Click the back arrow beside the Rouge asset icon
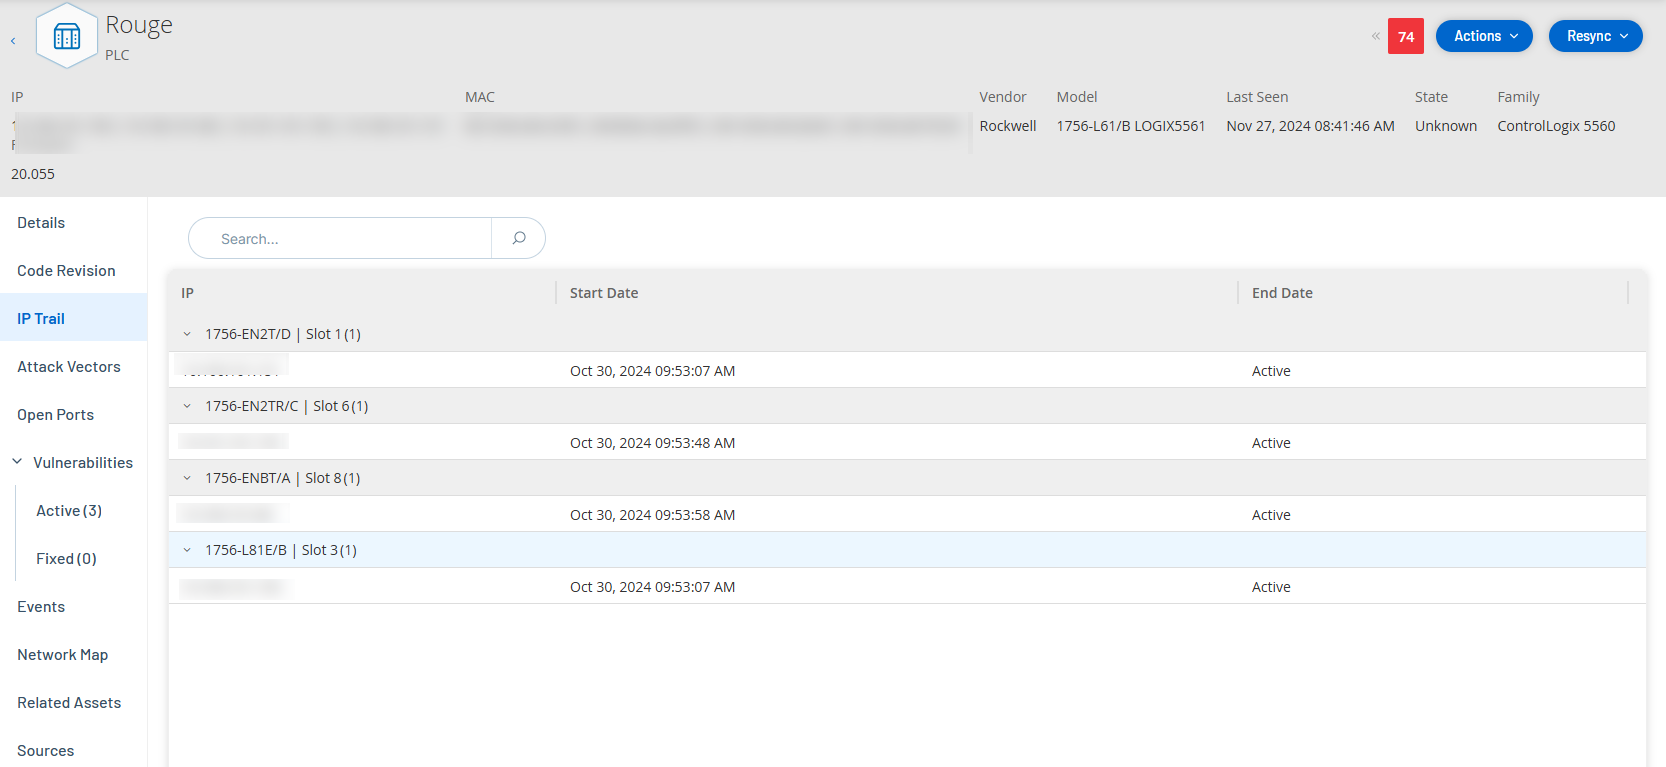The width and height of the screenshot is (1666, 767). [13, 41]
